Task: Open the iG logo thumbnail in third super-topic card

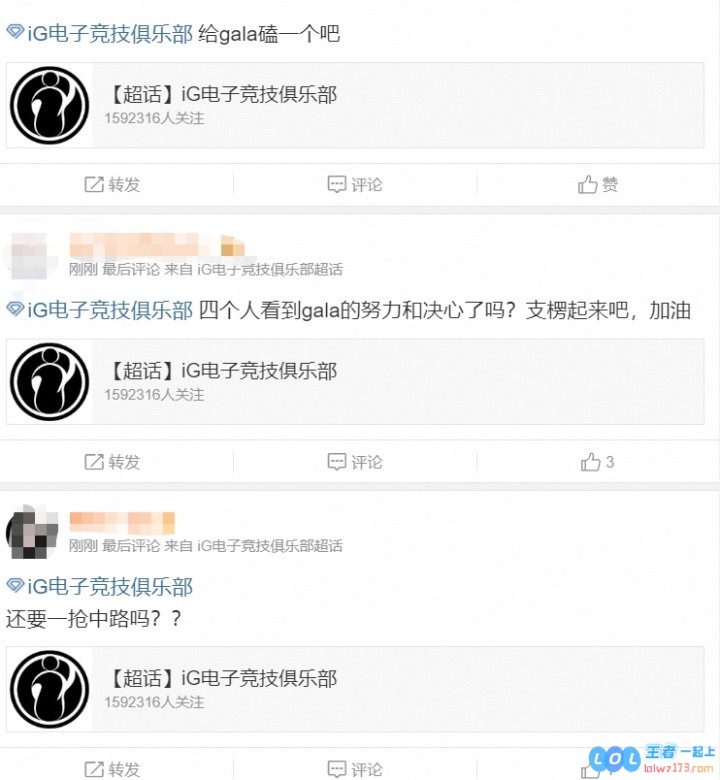Action: coord(49,689)
